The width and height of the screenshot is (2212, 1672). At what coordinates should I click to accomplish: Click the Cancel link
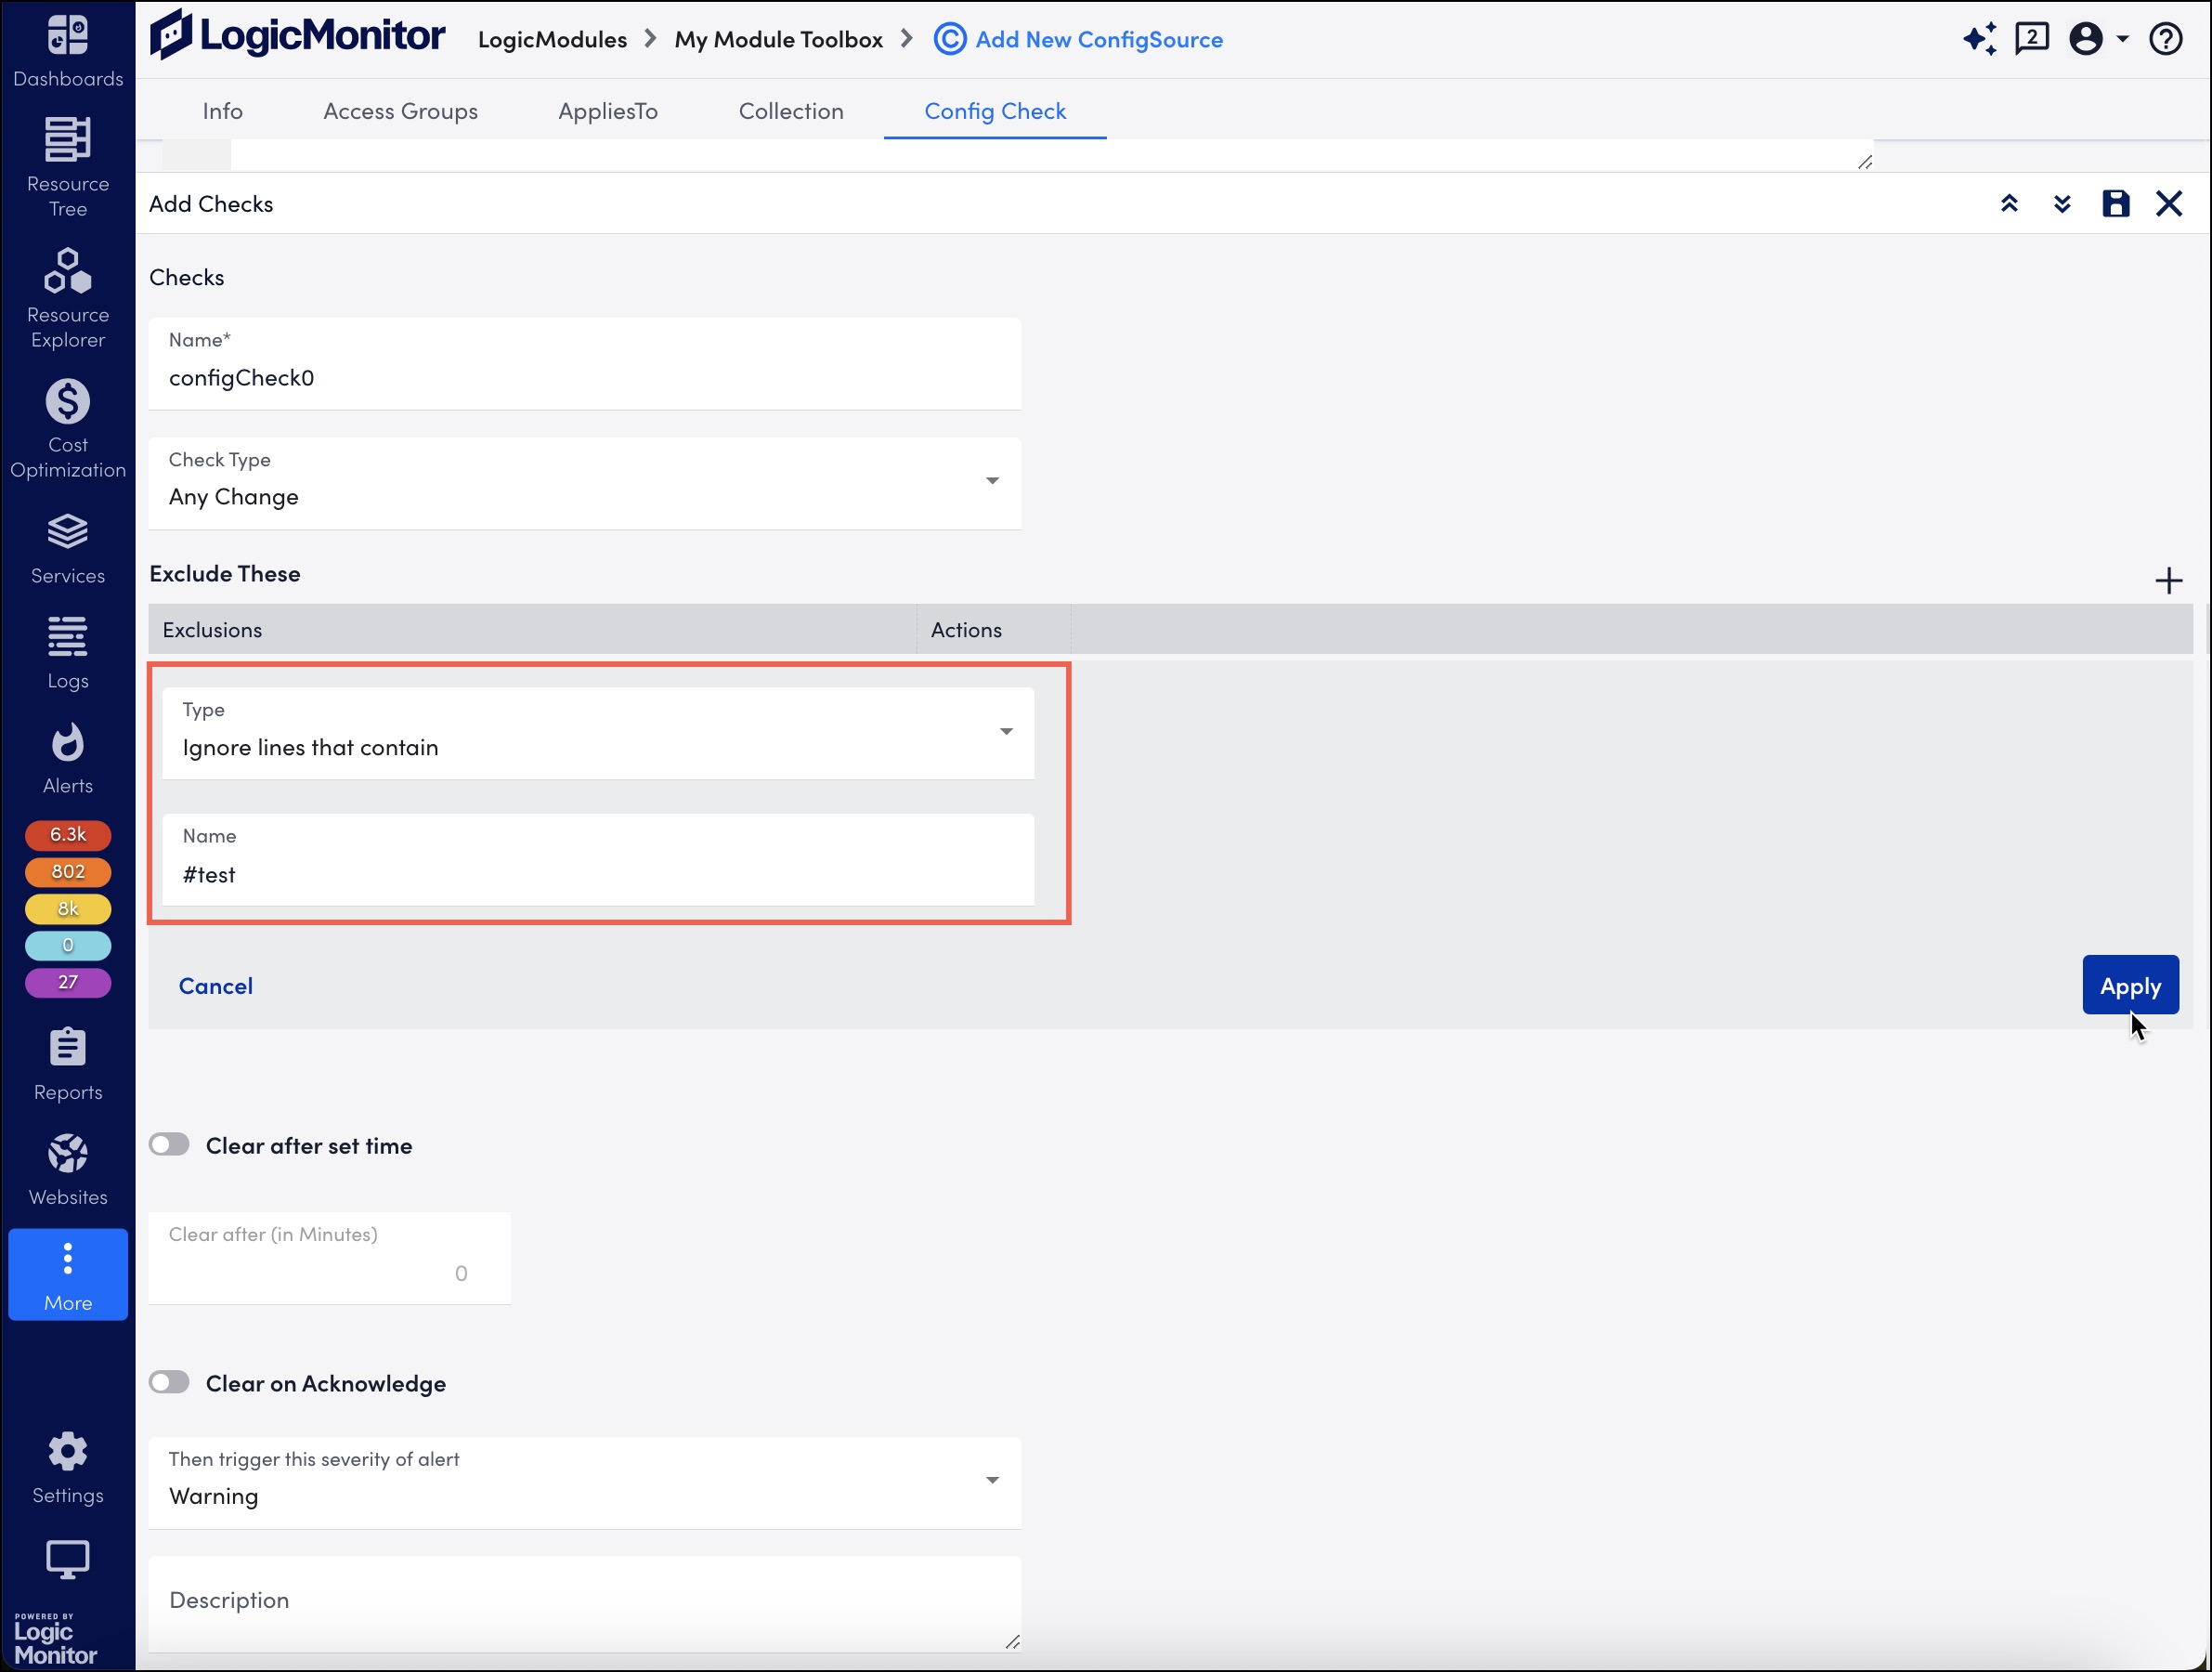point(215,984)
